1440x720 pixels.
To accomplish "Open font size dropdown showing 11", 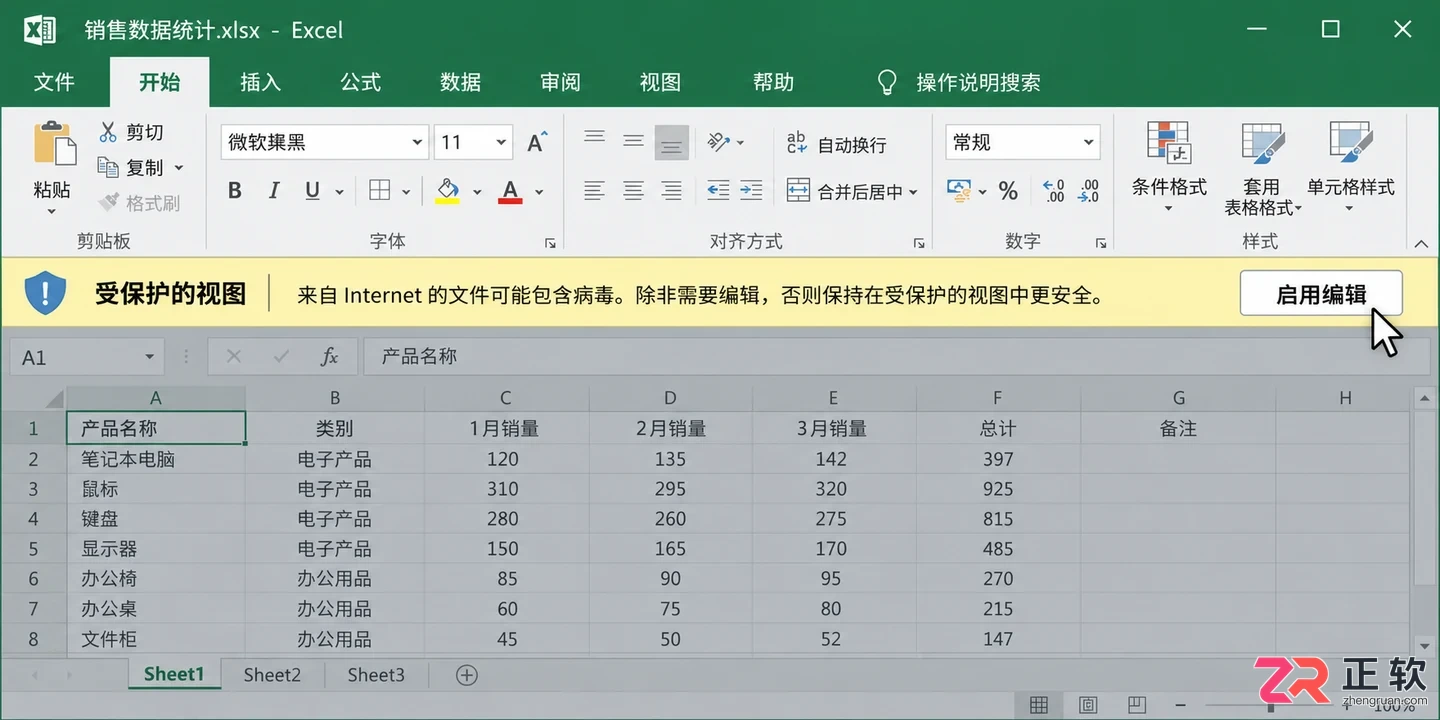I will [501, 142].
